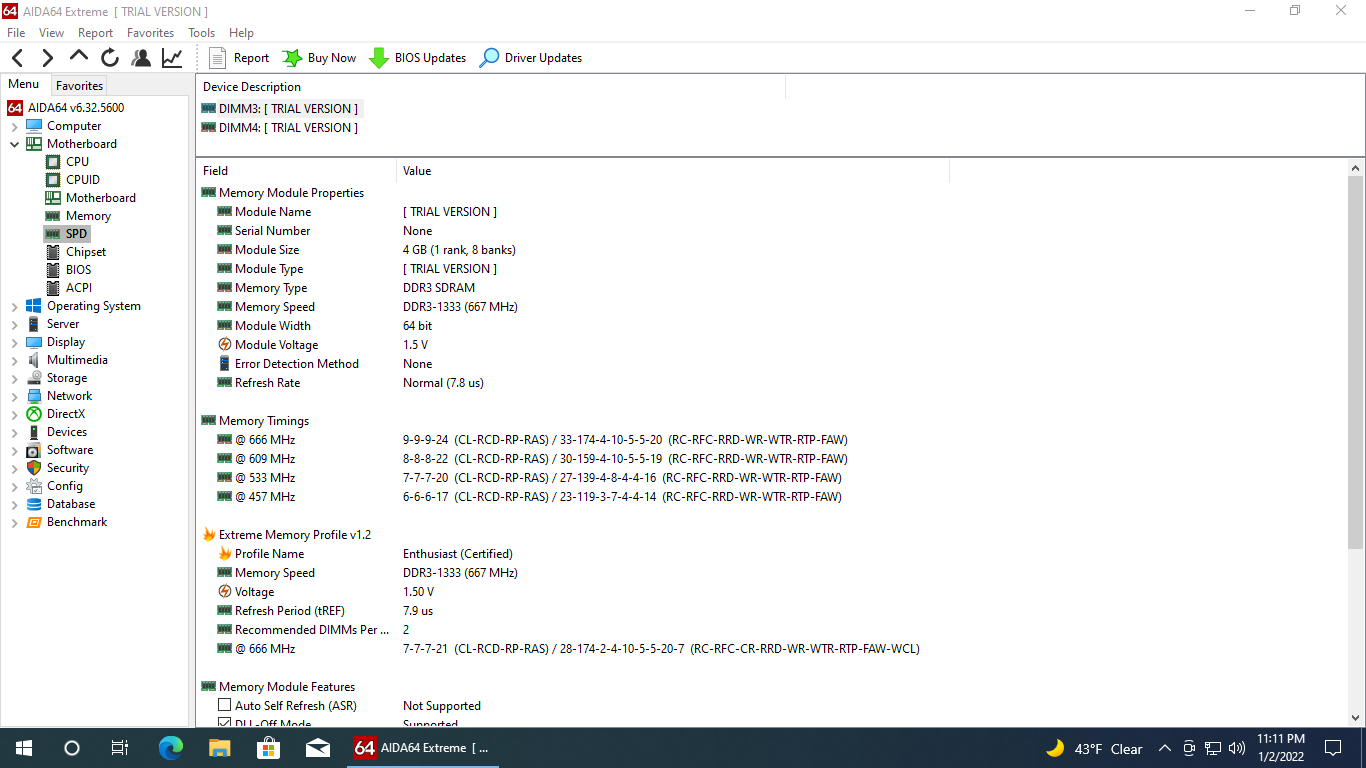Click the scroll down arrow of details pane
Image resolution: width=1366 pixels, height=768 pixels.
[1356, 717]
